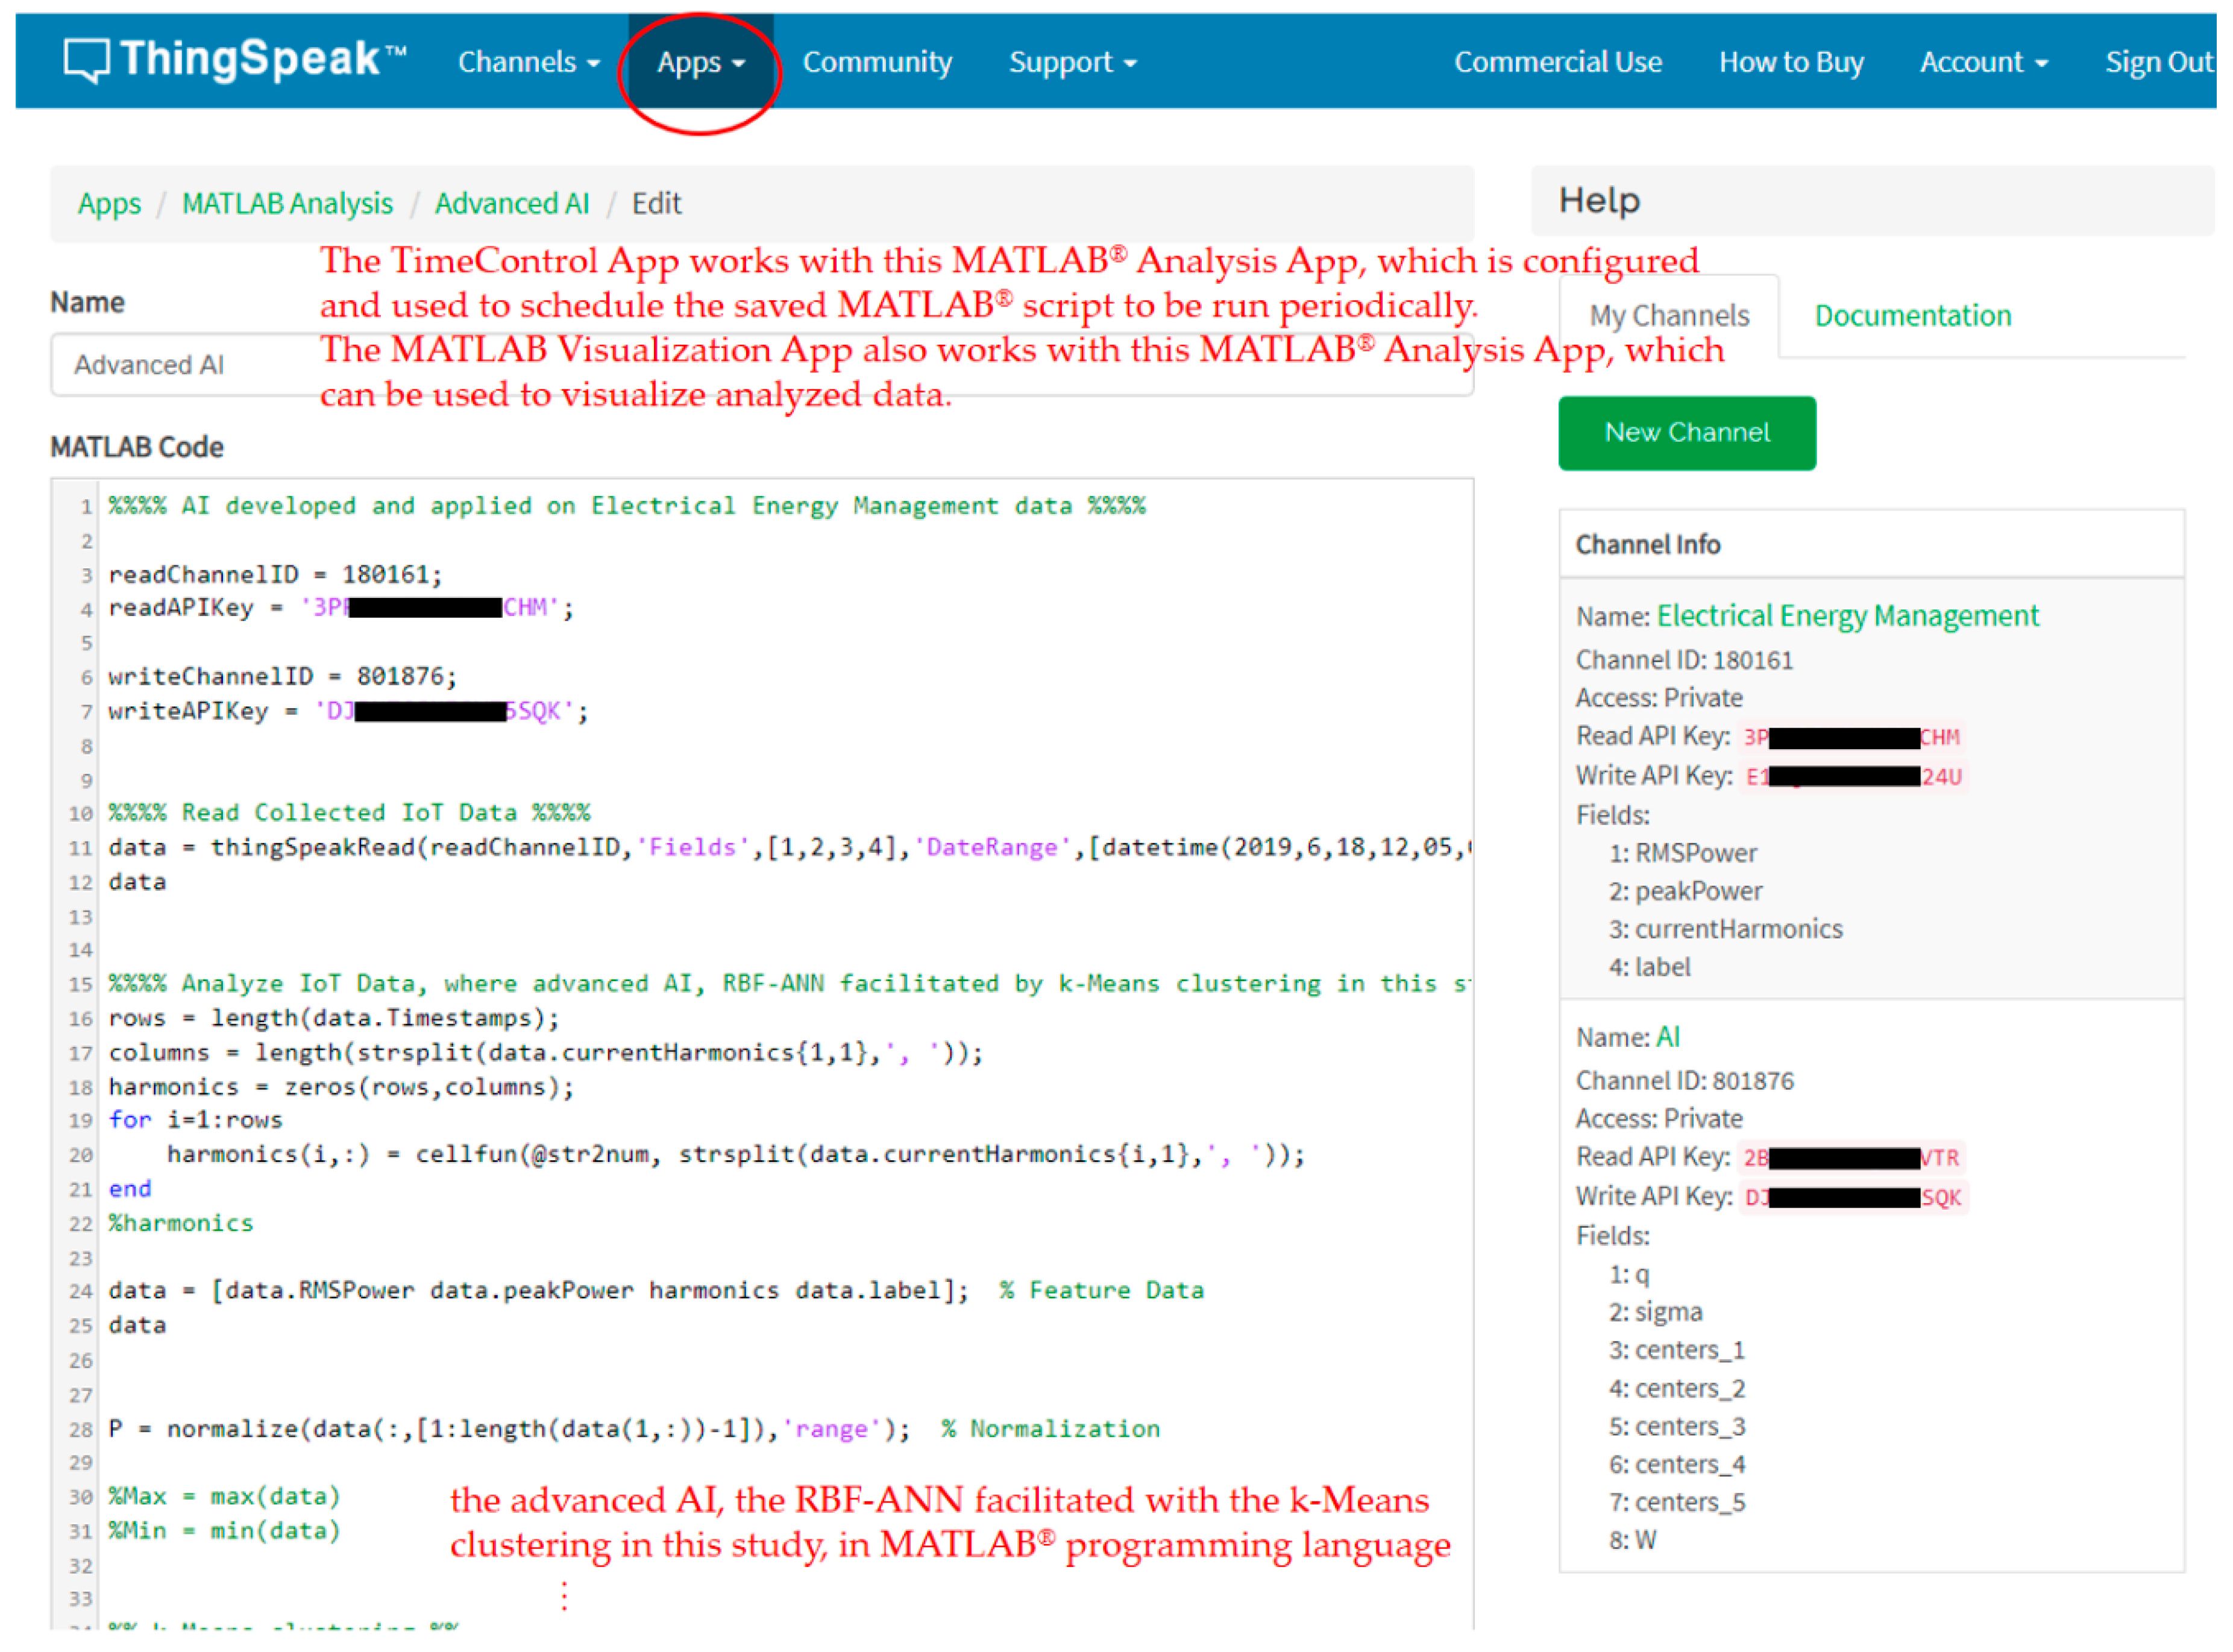Open the Apps dropdown menu
Viewport: 2233px width, 1652px height.
[701, 62]
